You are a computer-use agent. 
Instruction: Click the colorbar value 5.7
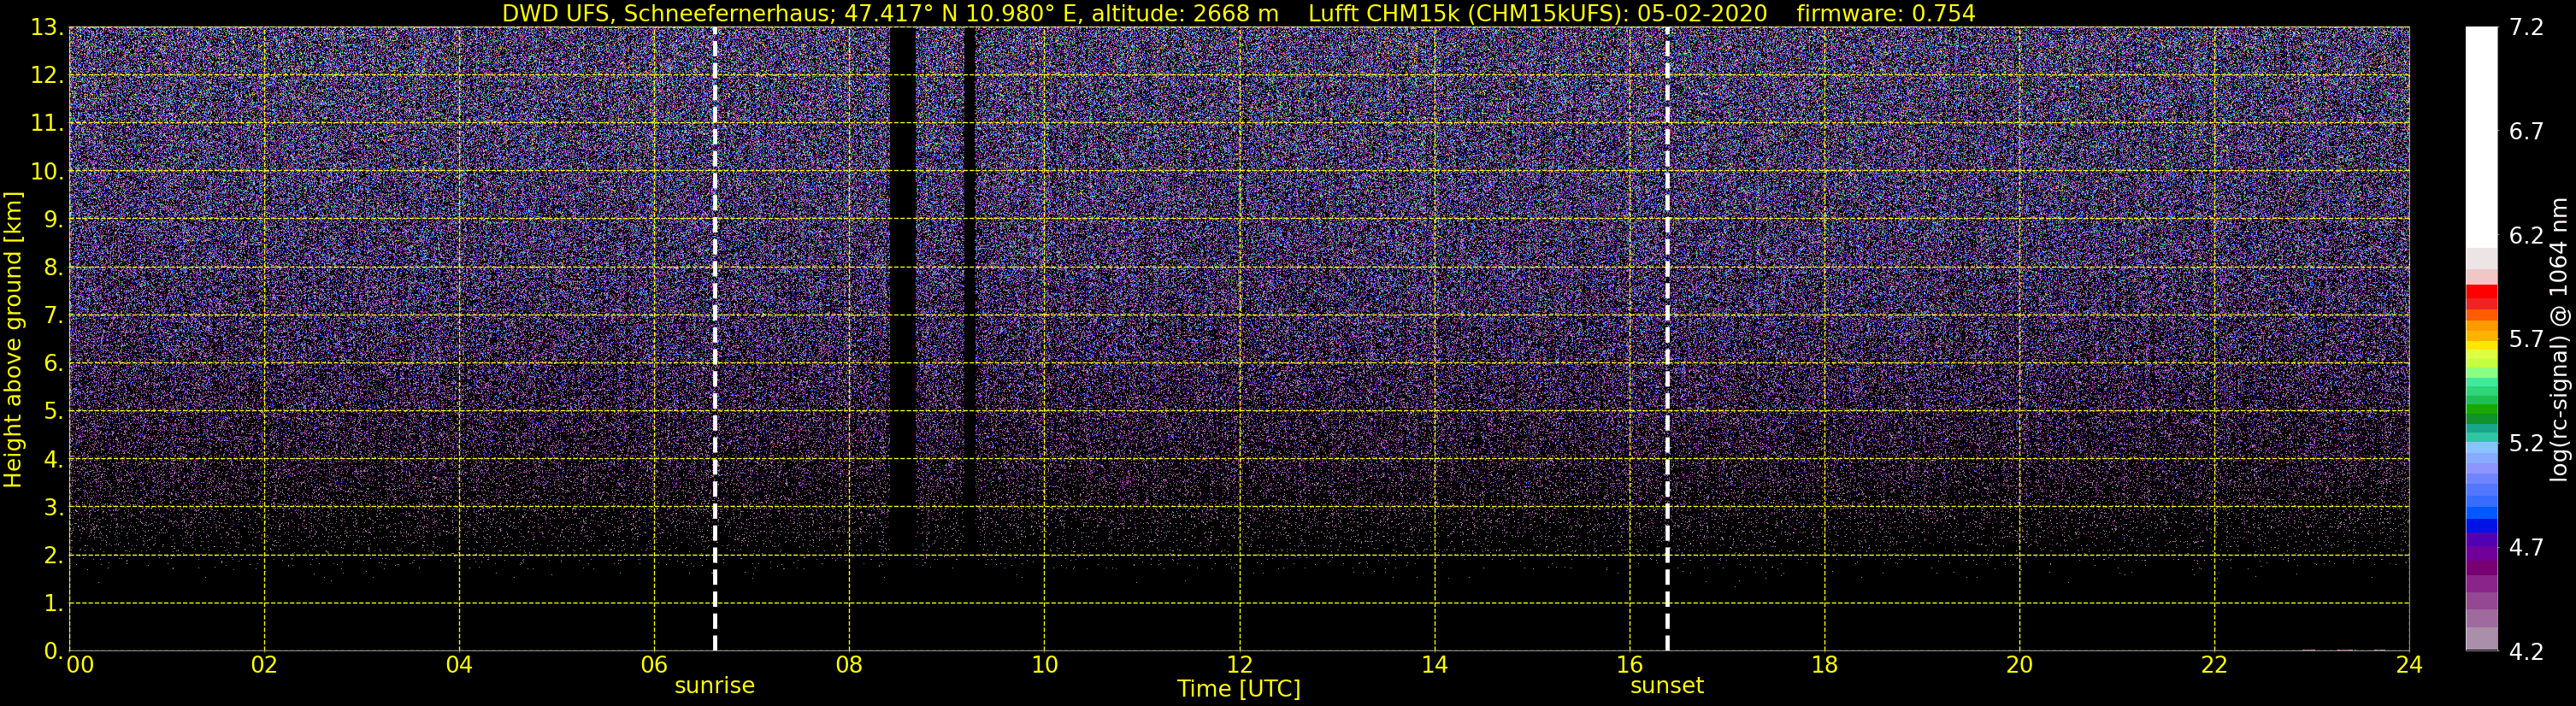2526,339
